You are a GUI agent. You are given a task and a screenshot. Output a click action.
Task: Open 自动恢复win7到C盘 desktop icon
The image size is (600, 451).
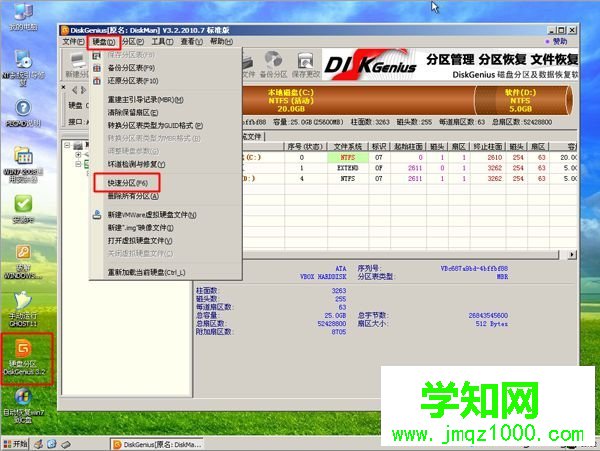click(x=23, y=406)
